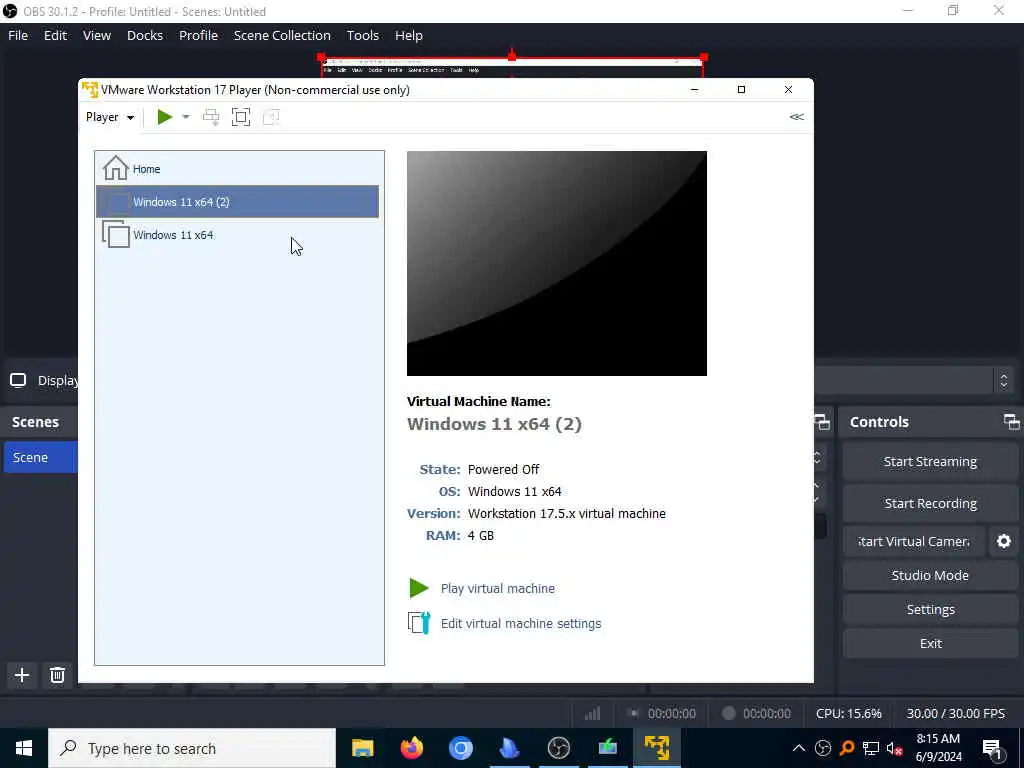This screenshot has height=768, width=1024.
Task: Open OBS Settings button
Action: [930, 609]
